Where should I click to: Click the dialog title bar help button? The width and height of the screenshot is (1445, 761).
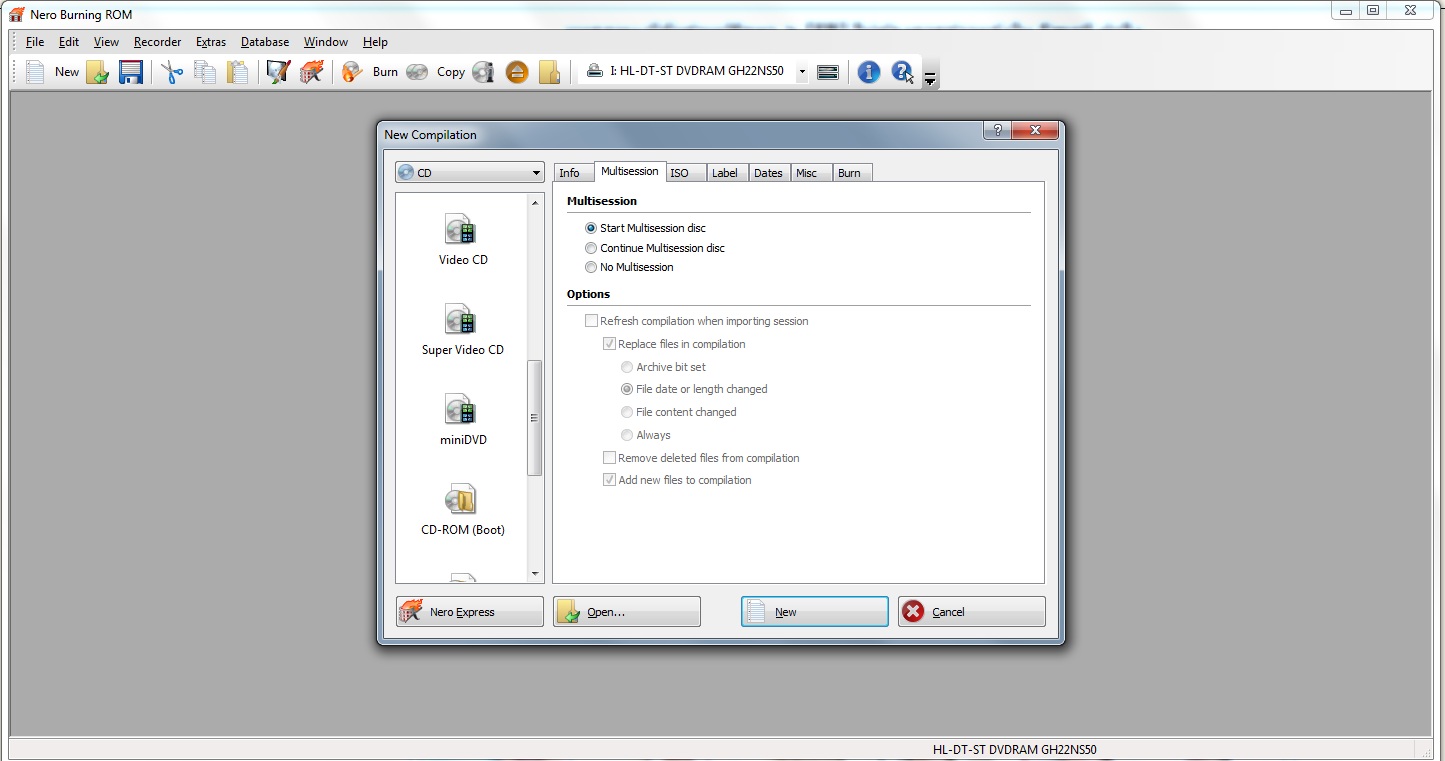click(x=997, y=130)
